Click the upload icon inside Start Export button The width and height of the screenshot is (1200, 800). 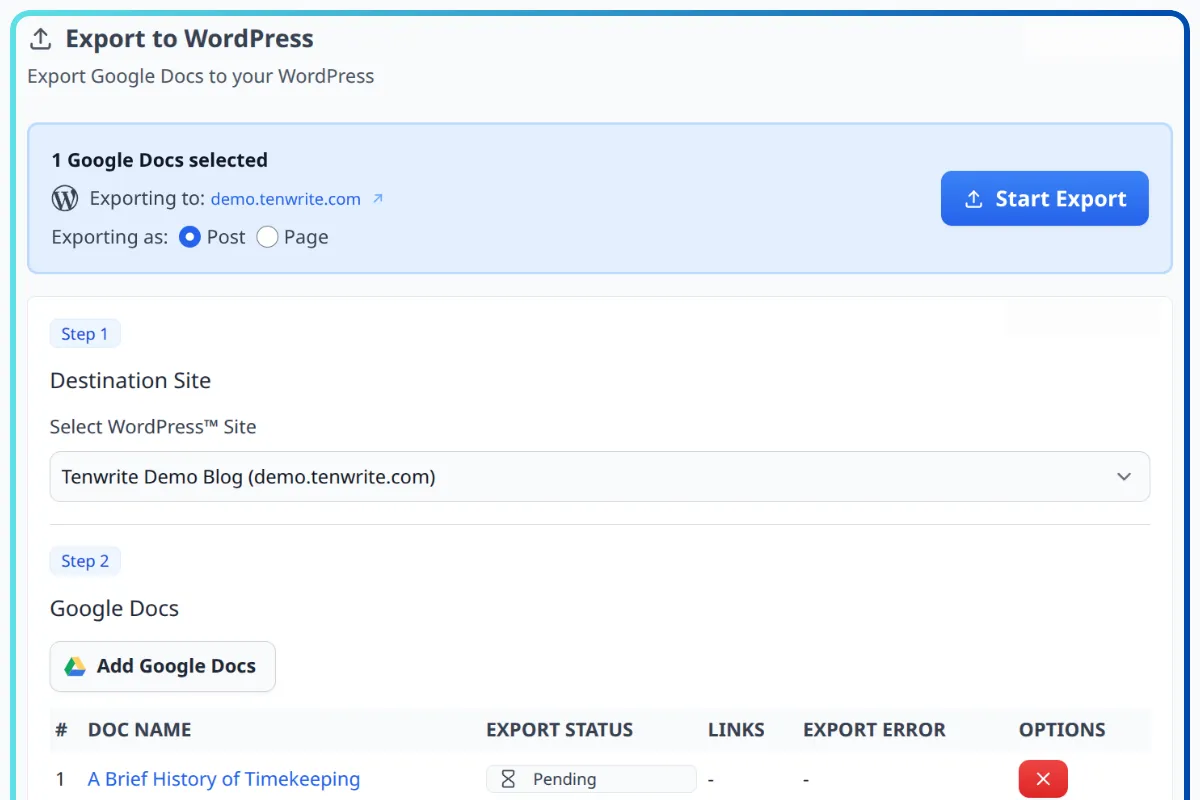click(973, 198)
